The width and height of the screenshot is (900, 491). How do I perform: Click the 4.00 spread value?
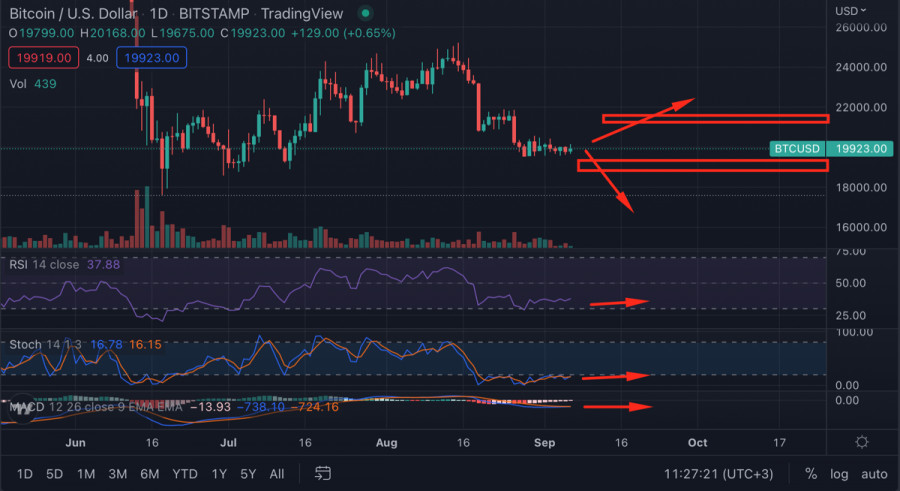coord(97,58)
